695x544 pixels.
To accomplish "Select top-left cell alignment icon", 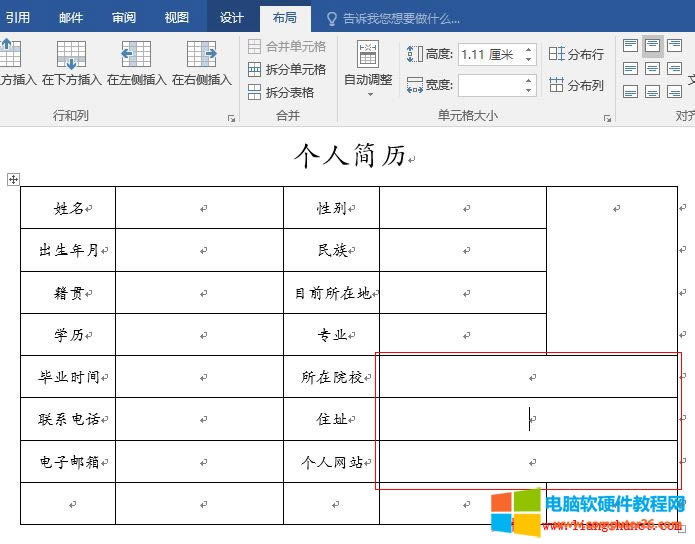I will pyautogui.click(x=630, y=45).
